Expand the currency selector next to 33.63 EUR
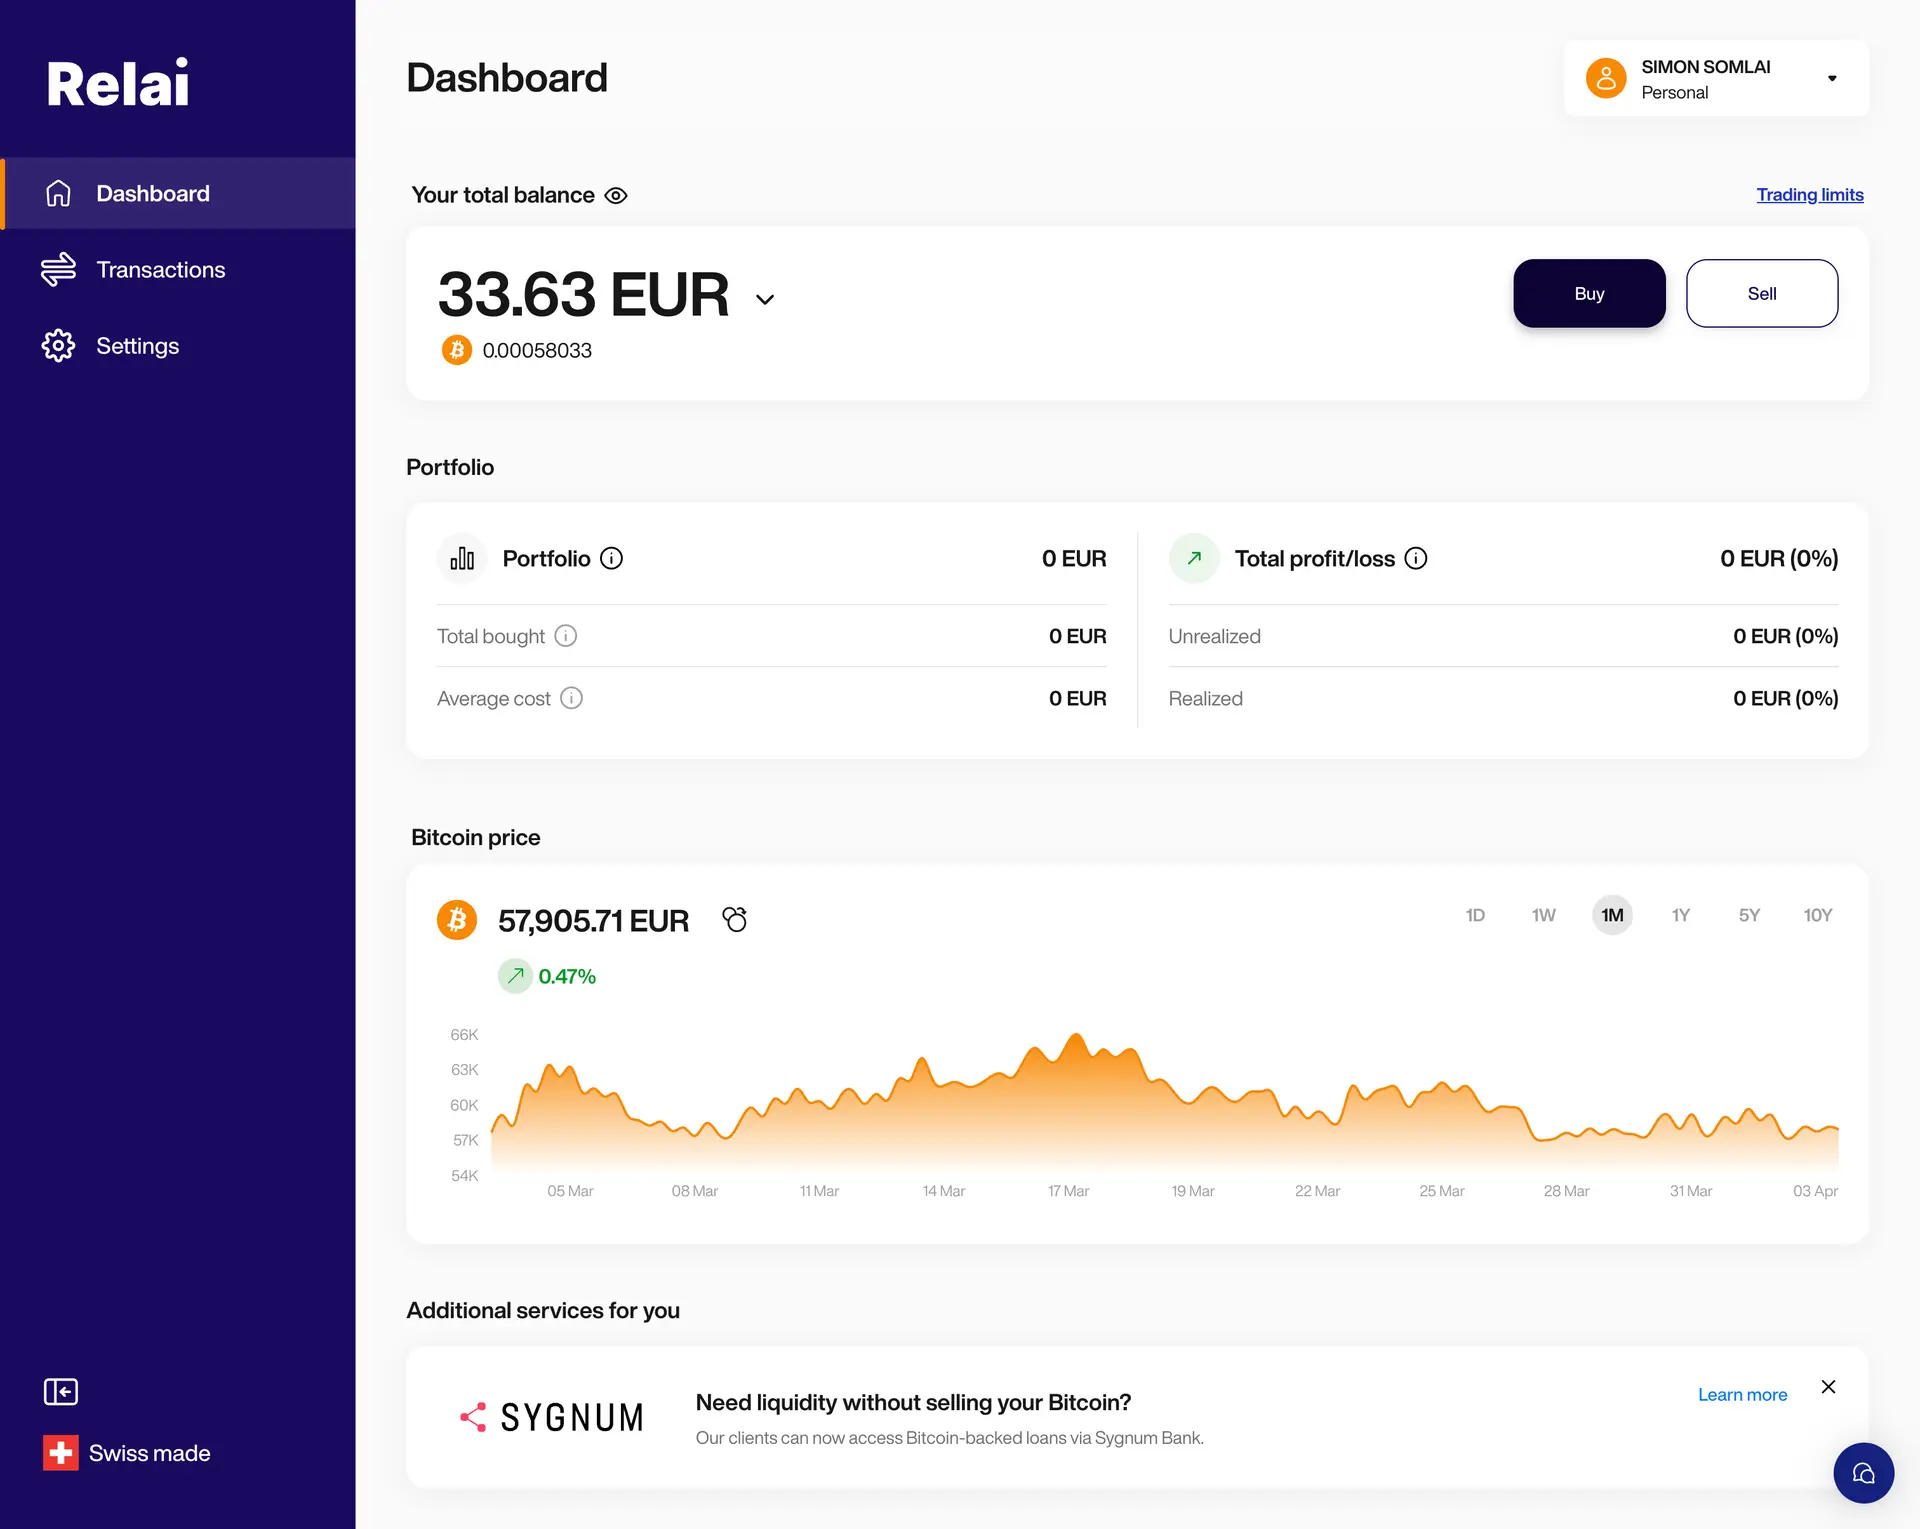 tap(765, 298)
